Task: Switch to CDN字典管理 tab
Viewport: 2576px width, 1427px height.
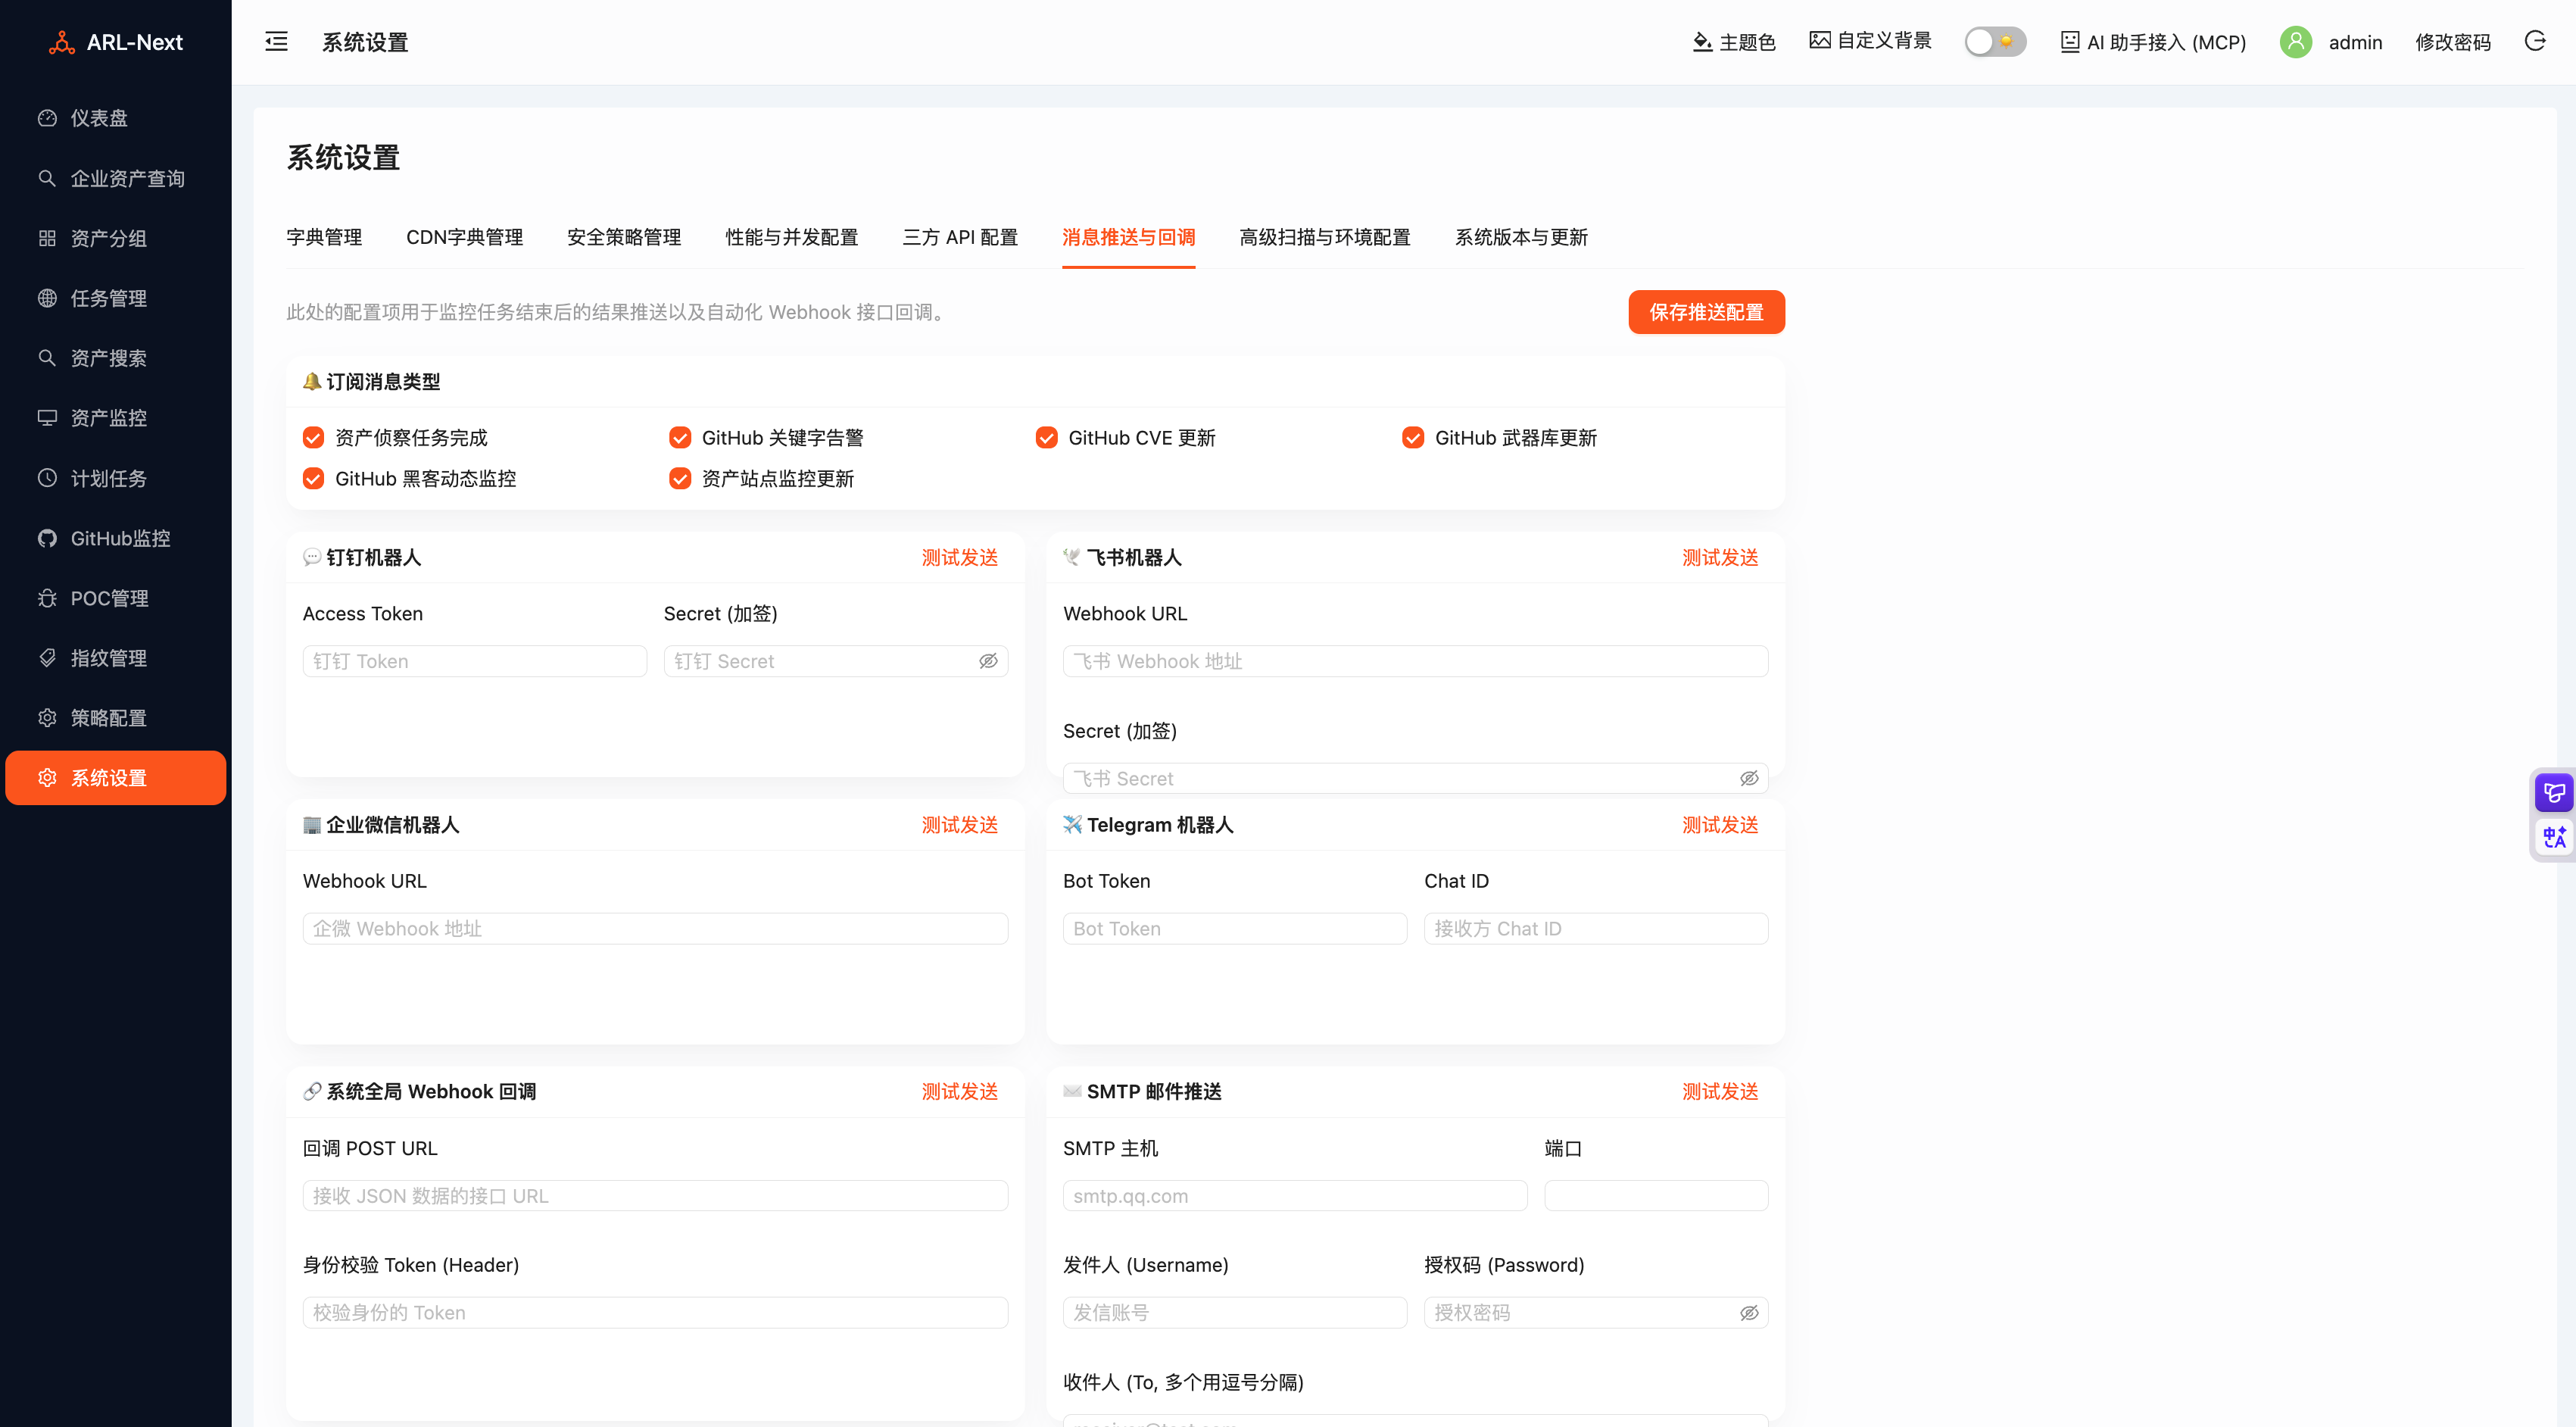Action: coord(464,237)
